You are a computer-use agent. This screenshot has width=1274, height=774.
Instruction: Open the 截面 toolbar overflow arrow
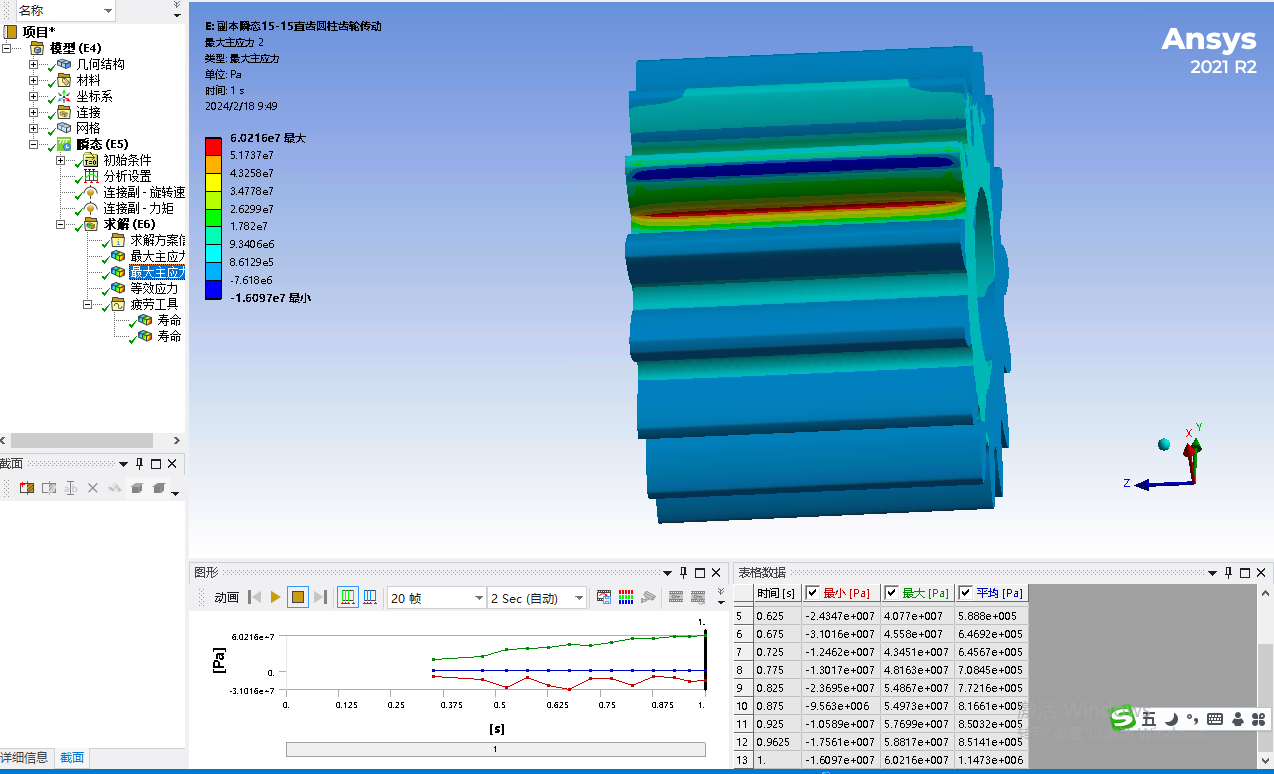pyautogui.click(x=175, y=492)
